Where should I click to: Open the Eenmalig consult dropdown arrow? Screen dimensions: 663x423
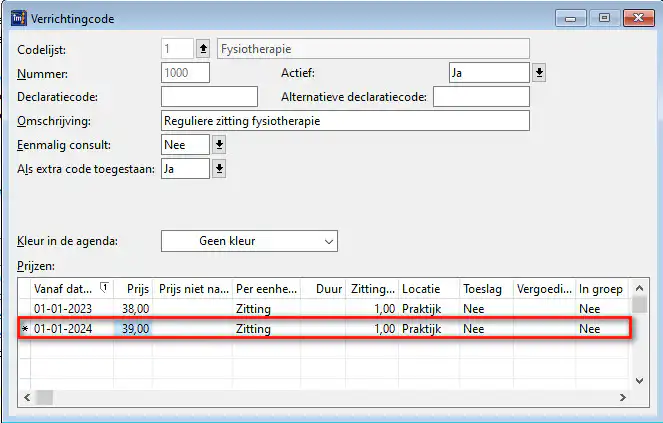click(x=219, y=145)
